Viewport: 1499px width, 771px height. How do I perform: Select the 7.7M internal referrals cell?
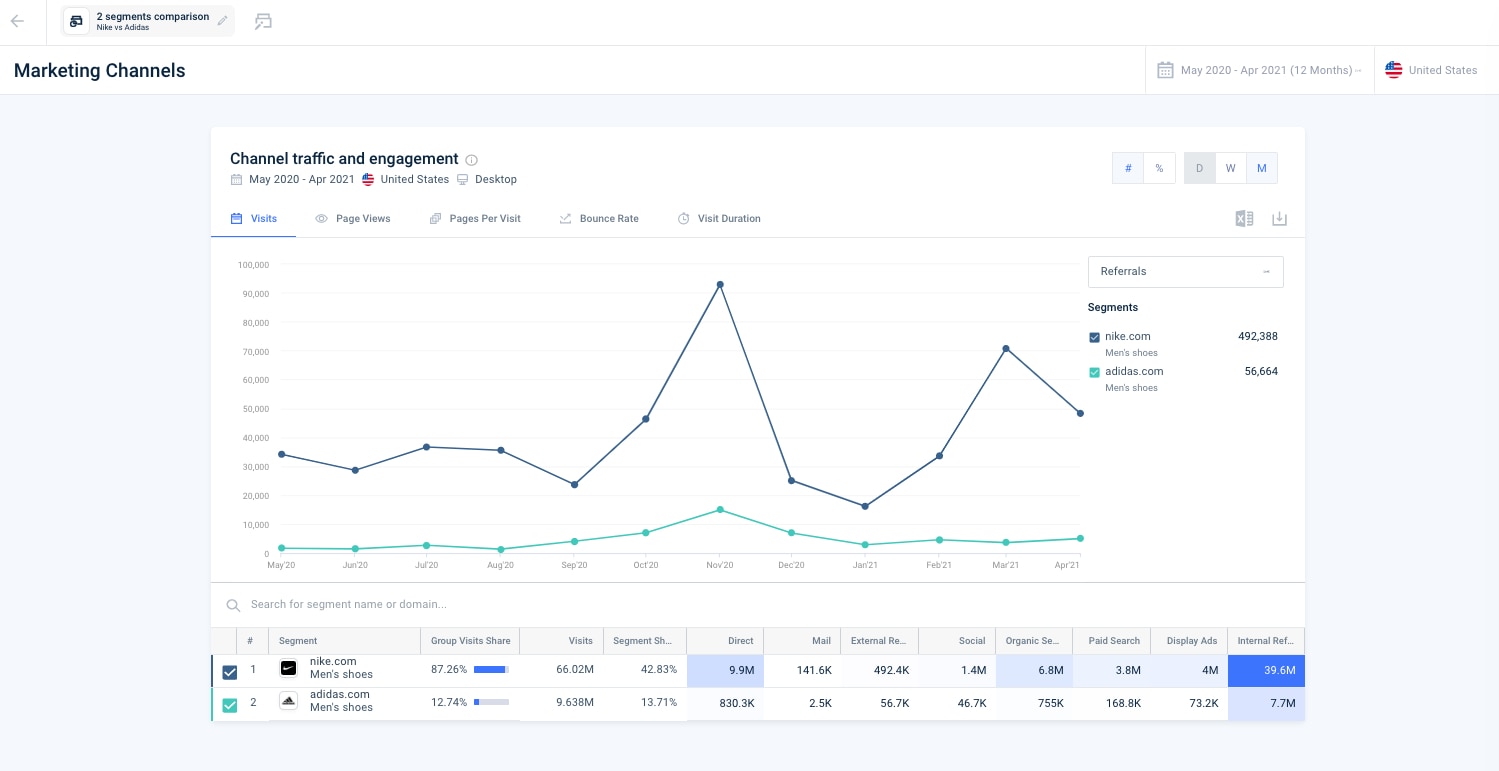click(1266, 704)
